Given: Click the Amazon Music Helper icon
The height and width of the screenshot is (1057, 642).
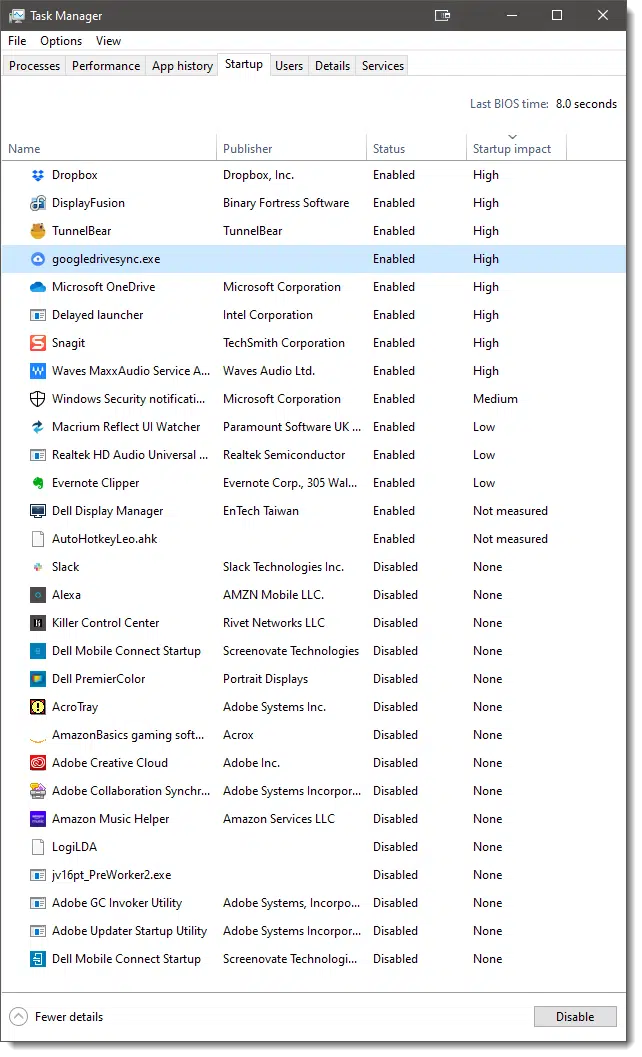Looking at the screenshot, I should (38, 818).
